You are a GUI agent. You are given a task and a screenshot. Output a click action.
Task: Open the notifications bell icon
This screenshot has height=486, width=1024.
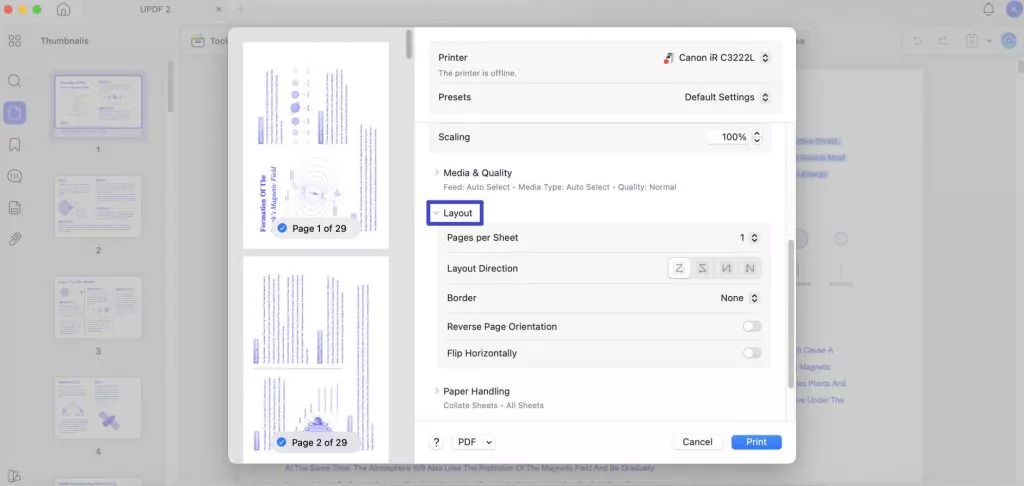(x=989, y=10)
